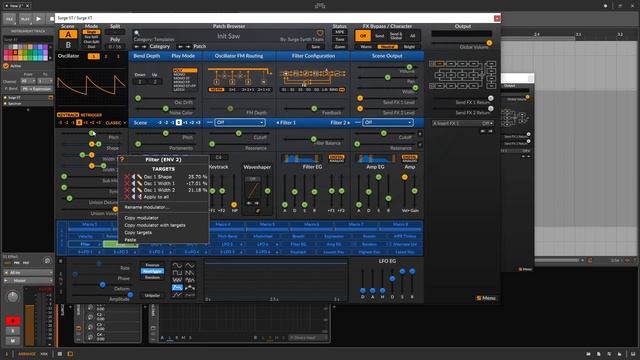Viewport: 640px width, 360px height.
Task: Click the oscillator FM routing diagram
Action: (x=239, y=76)
